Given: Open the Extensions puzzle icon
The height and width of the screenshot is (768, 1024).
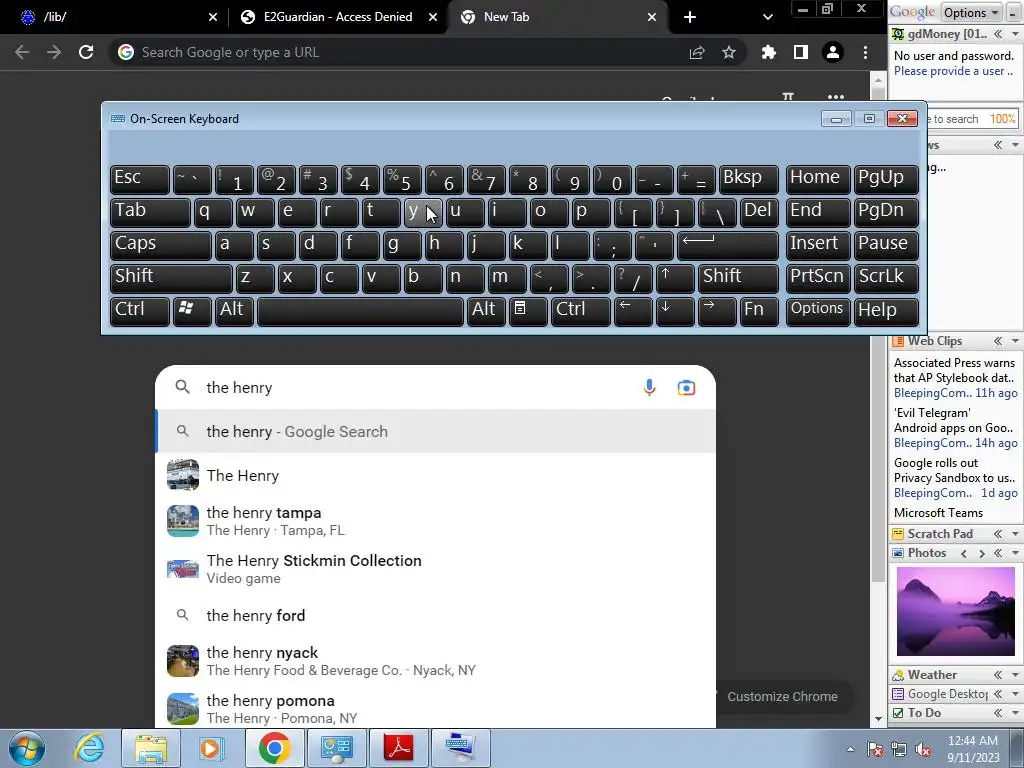Looking at the screenshot, I should coord(769,52).
